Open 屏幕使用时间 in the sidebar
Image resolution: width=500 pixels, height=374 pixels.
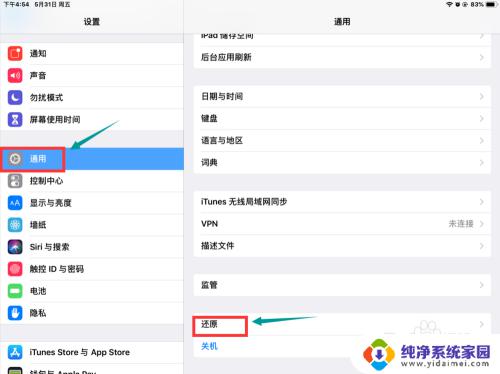coord(92,119)
